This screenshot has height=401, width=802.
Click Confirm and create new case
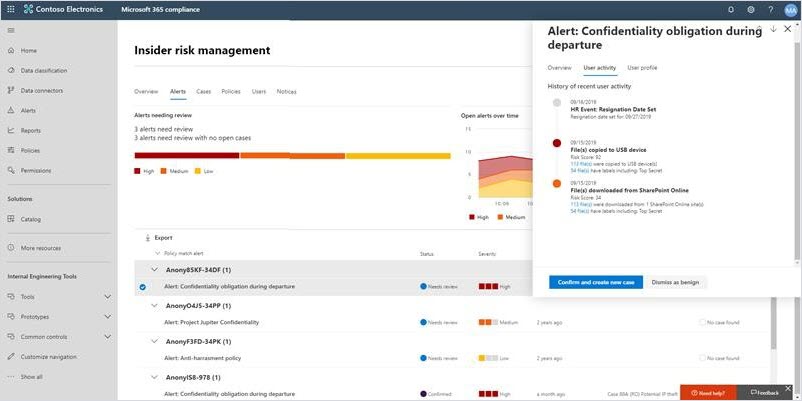[x=595, y=282]
